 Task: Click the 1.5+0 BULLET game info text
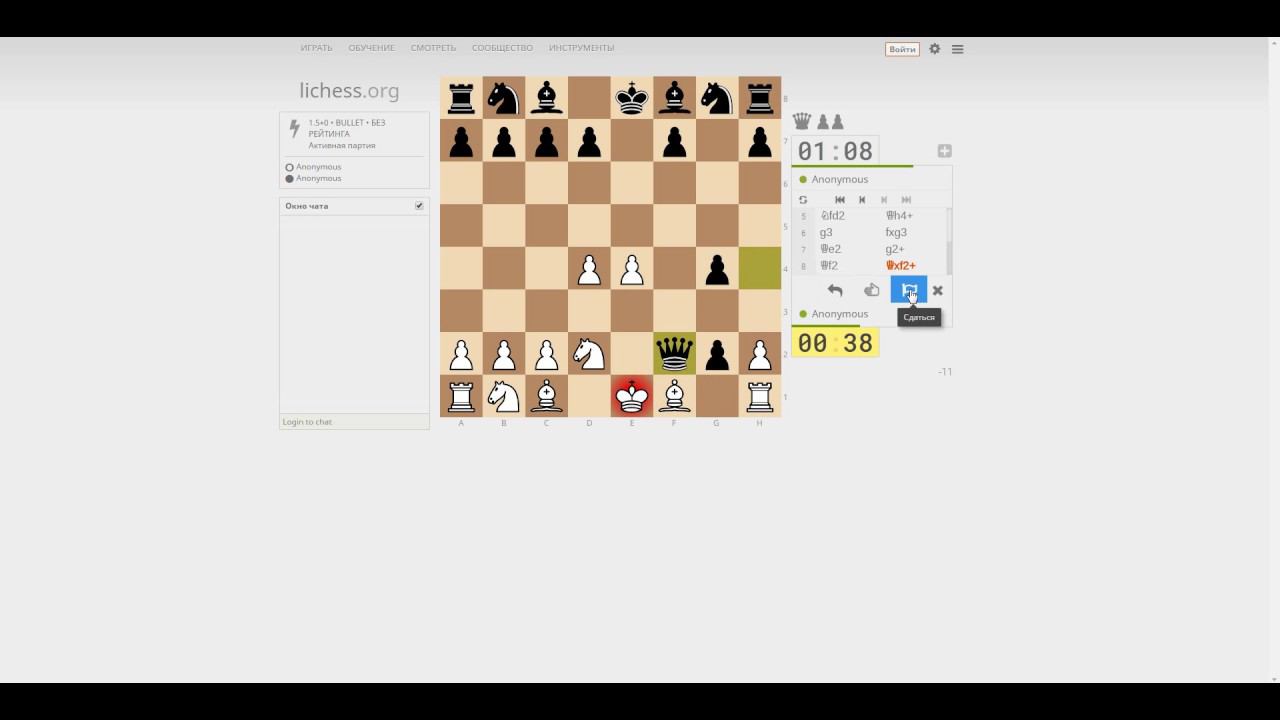[346, 128]
